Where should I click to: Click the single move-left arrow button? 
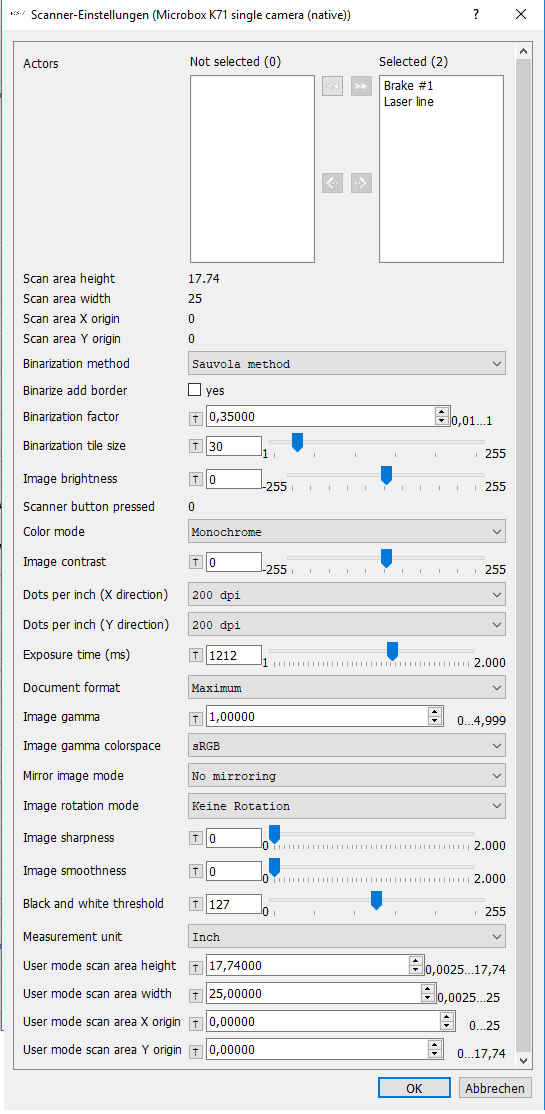tap(333, 183)
